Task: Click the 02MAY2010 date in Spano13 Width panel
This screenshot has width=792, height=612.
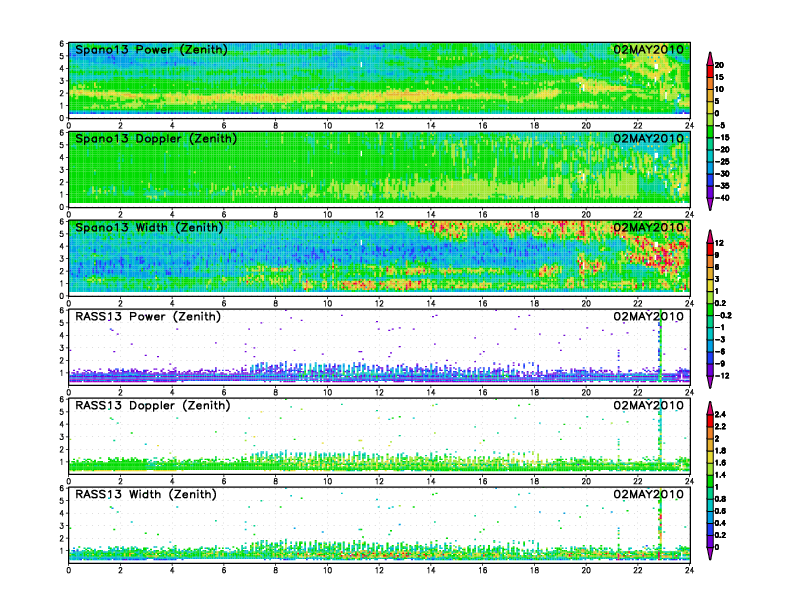Action: click(x=648, y=227)
